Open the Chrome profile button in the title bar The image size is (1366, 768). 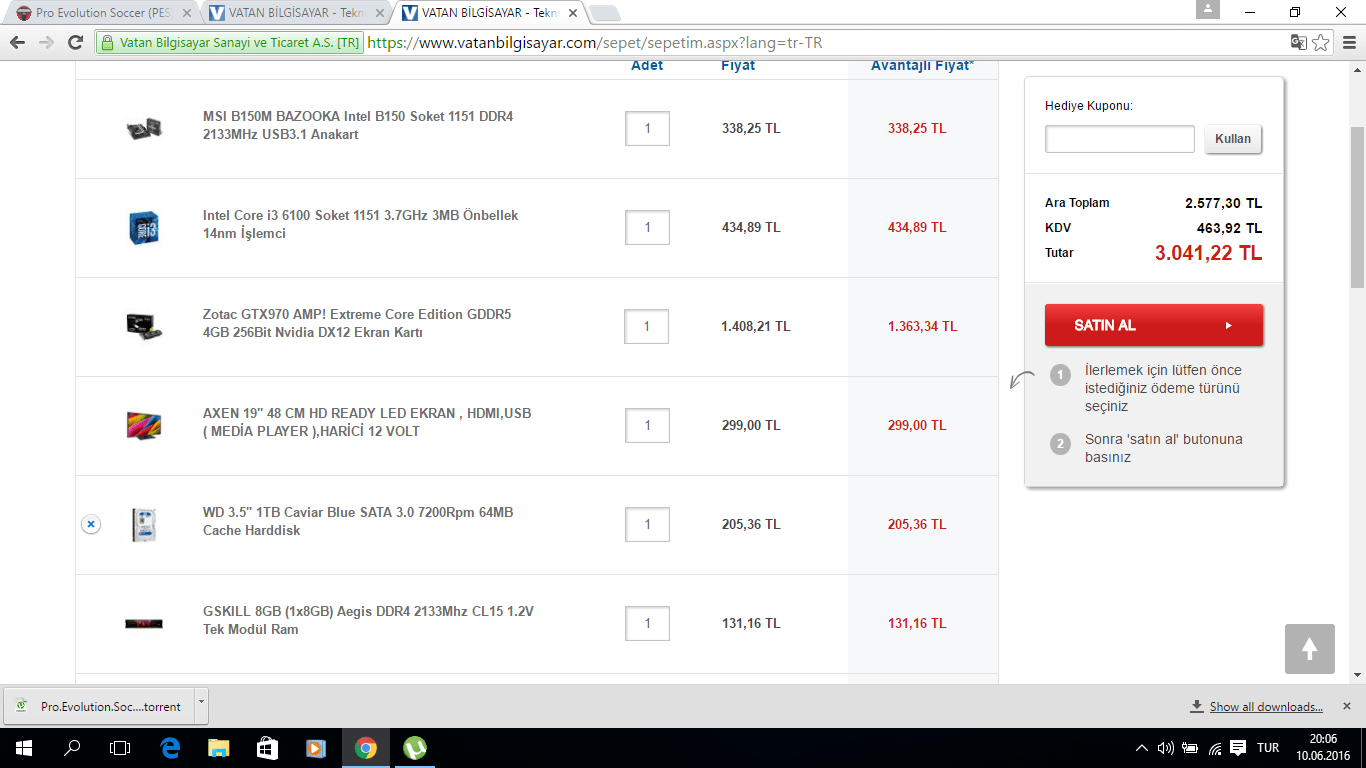click(x=1208, y=9)
